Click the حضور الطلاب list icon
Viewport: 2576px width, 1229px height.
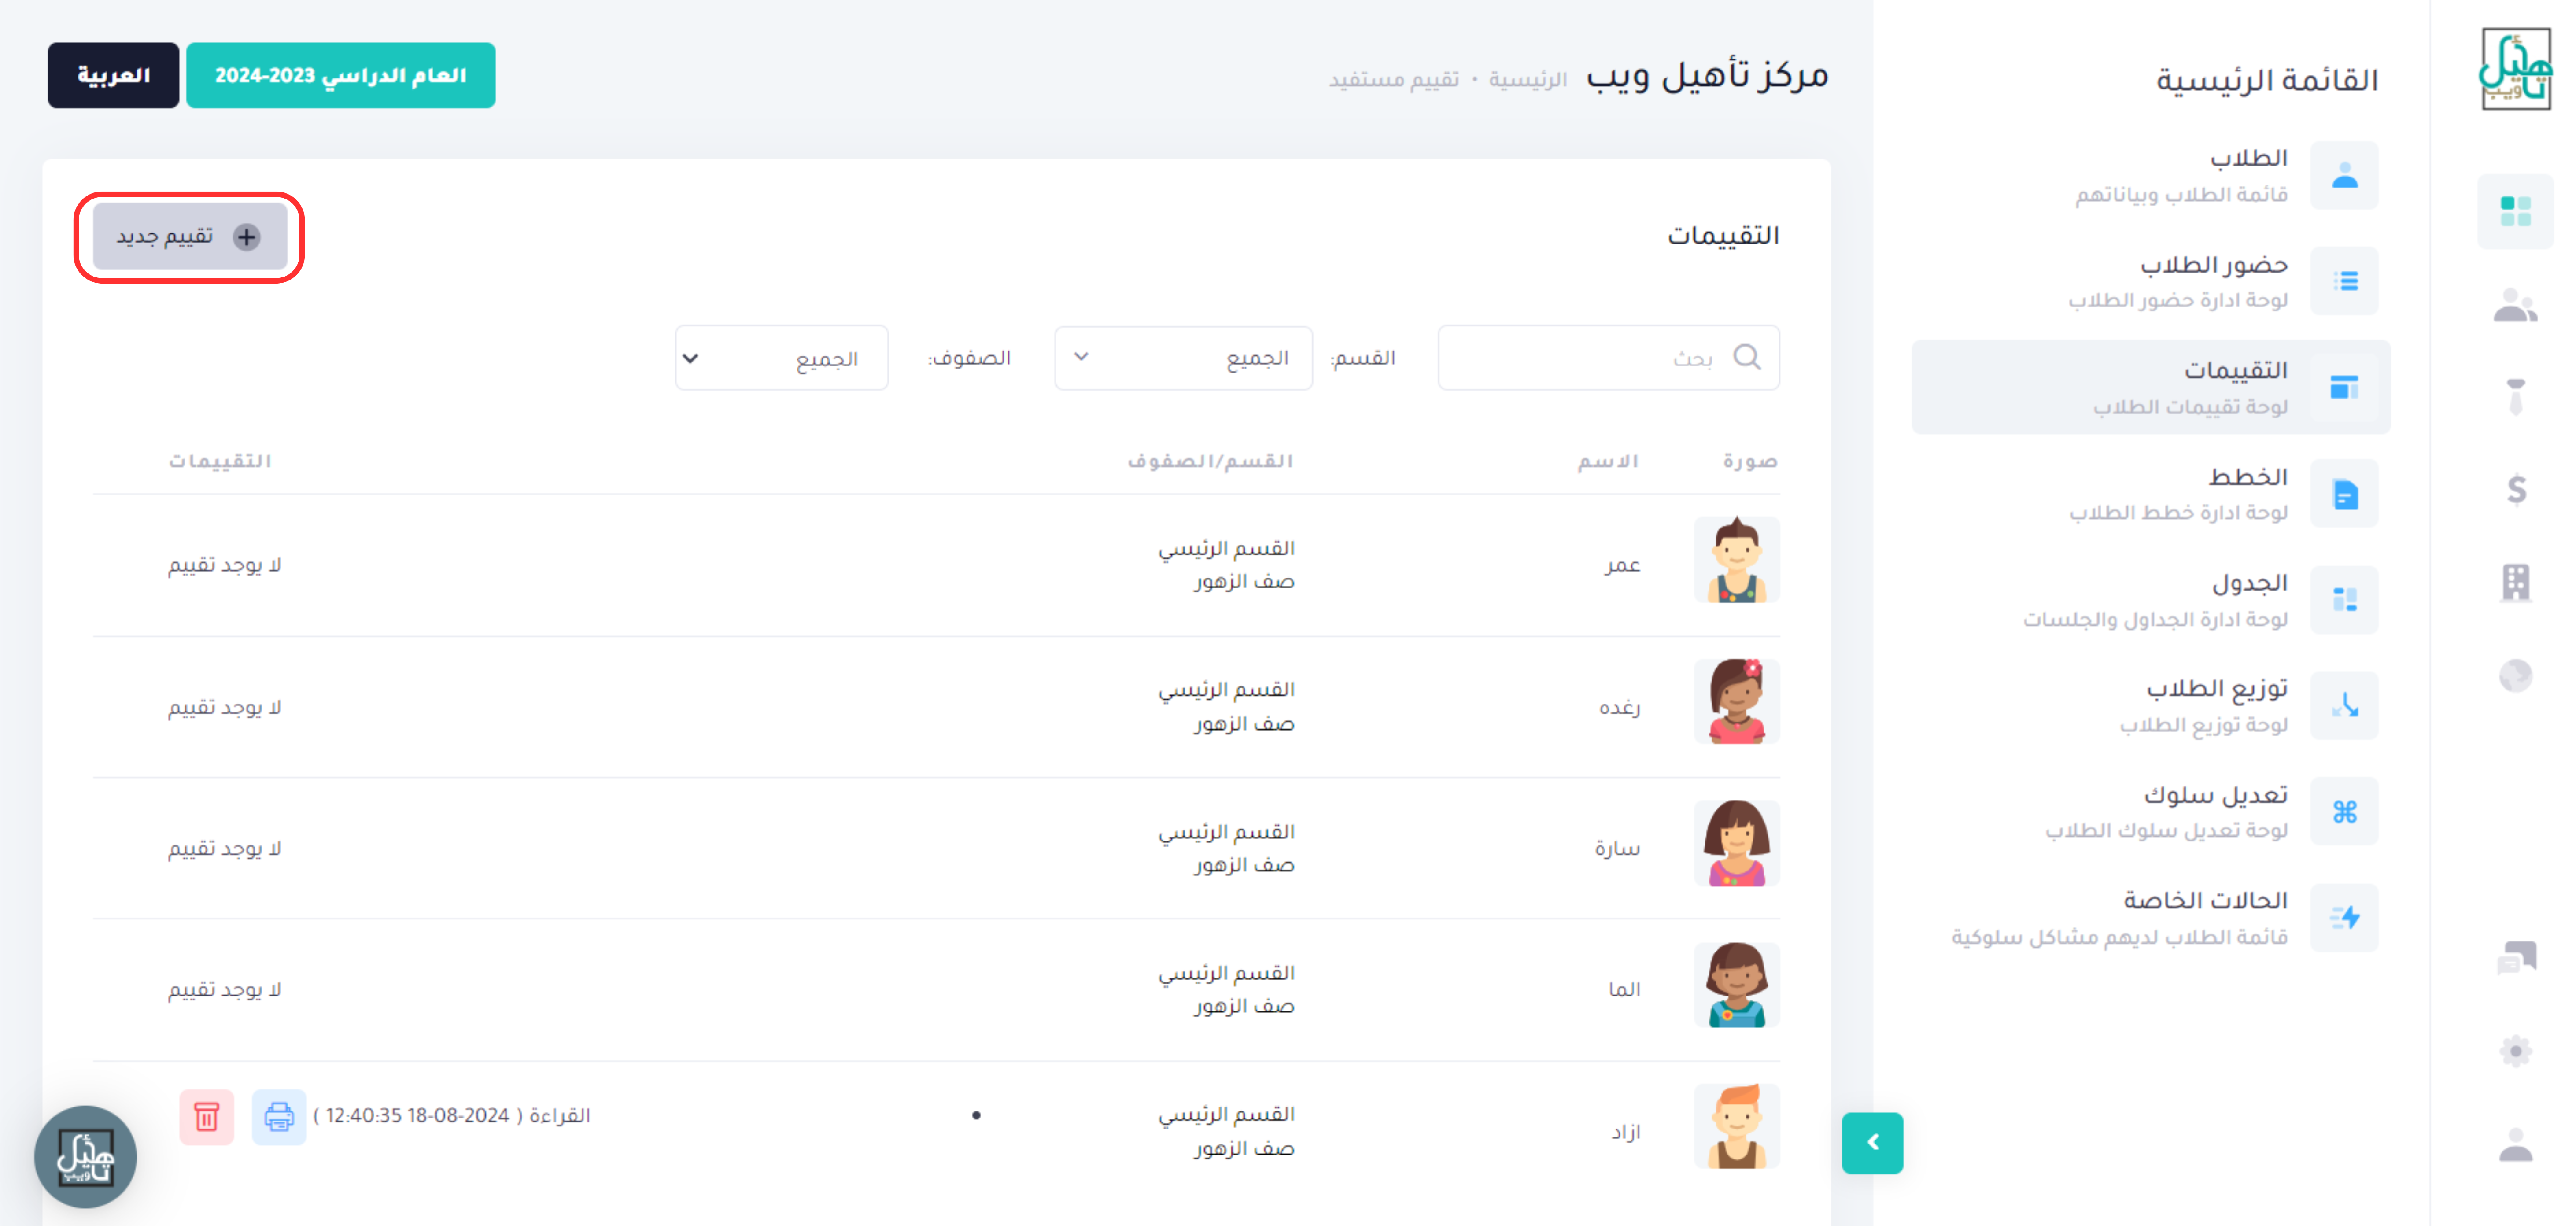2344,282
